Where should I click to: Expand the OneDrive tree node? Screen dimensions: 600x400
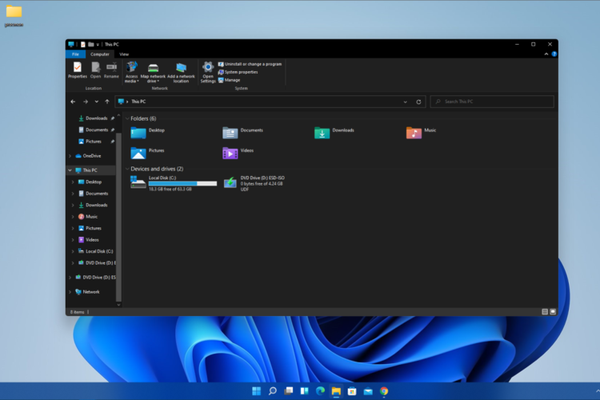71,156
